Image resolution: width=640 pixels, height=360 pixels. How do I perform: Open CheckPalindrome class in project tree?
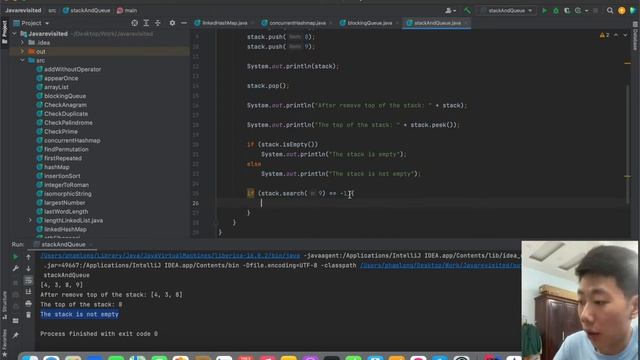click(68, 123)
